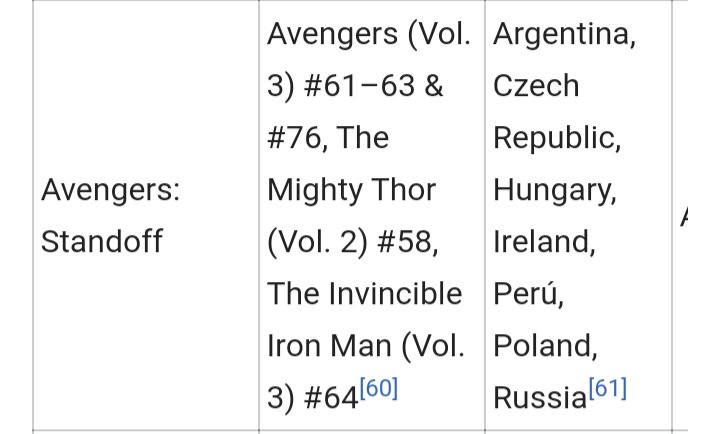Screen dimensions: 720x434
Task: Click "(Vol. 2) #58," text line
Action: click(353, 242)
